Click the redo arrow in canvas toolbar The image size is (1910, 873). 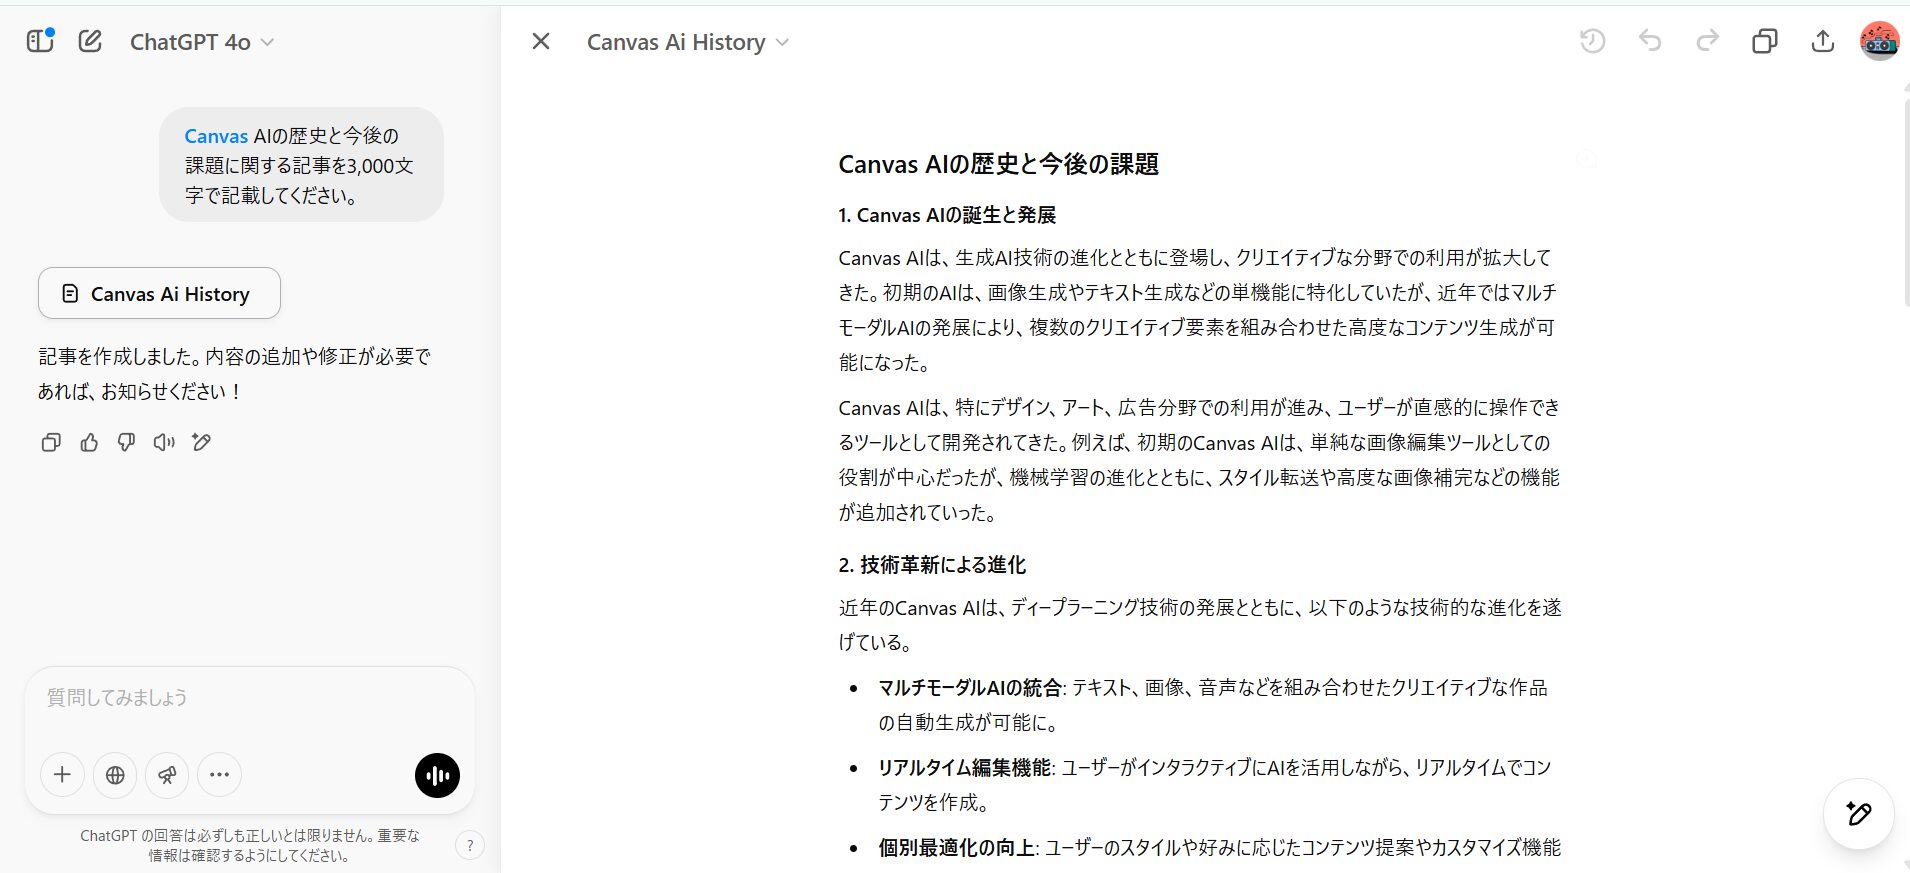[x=1708, y=41]
